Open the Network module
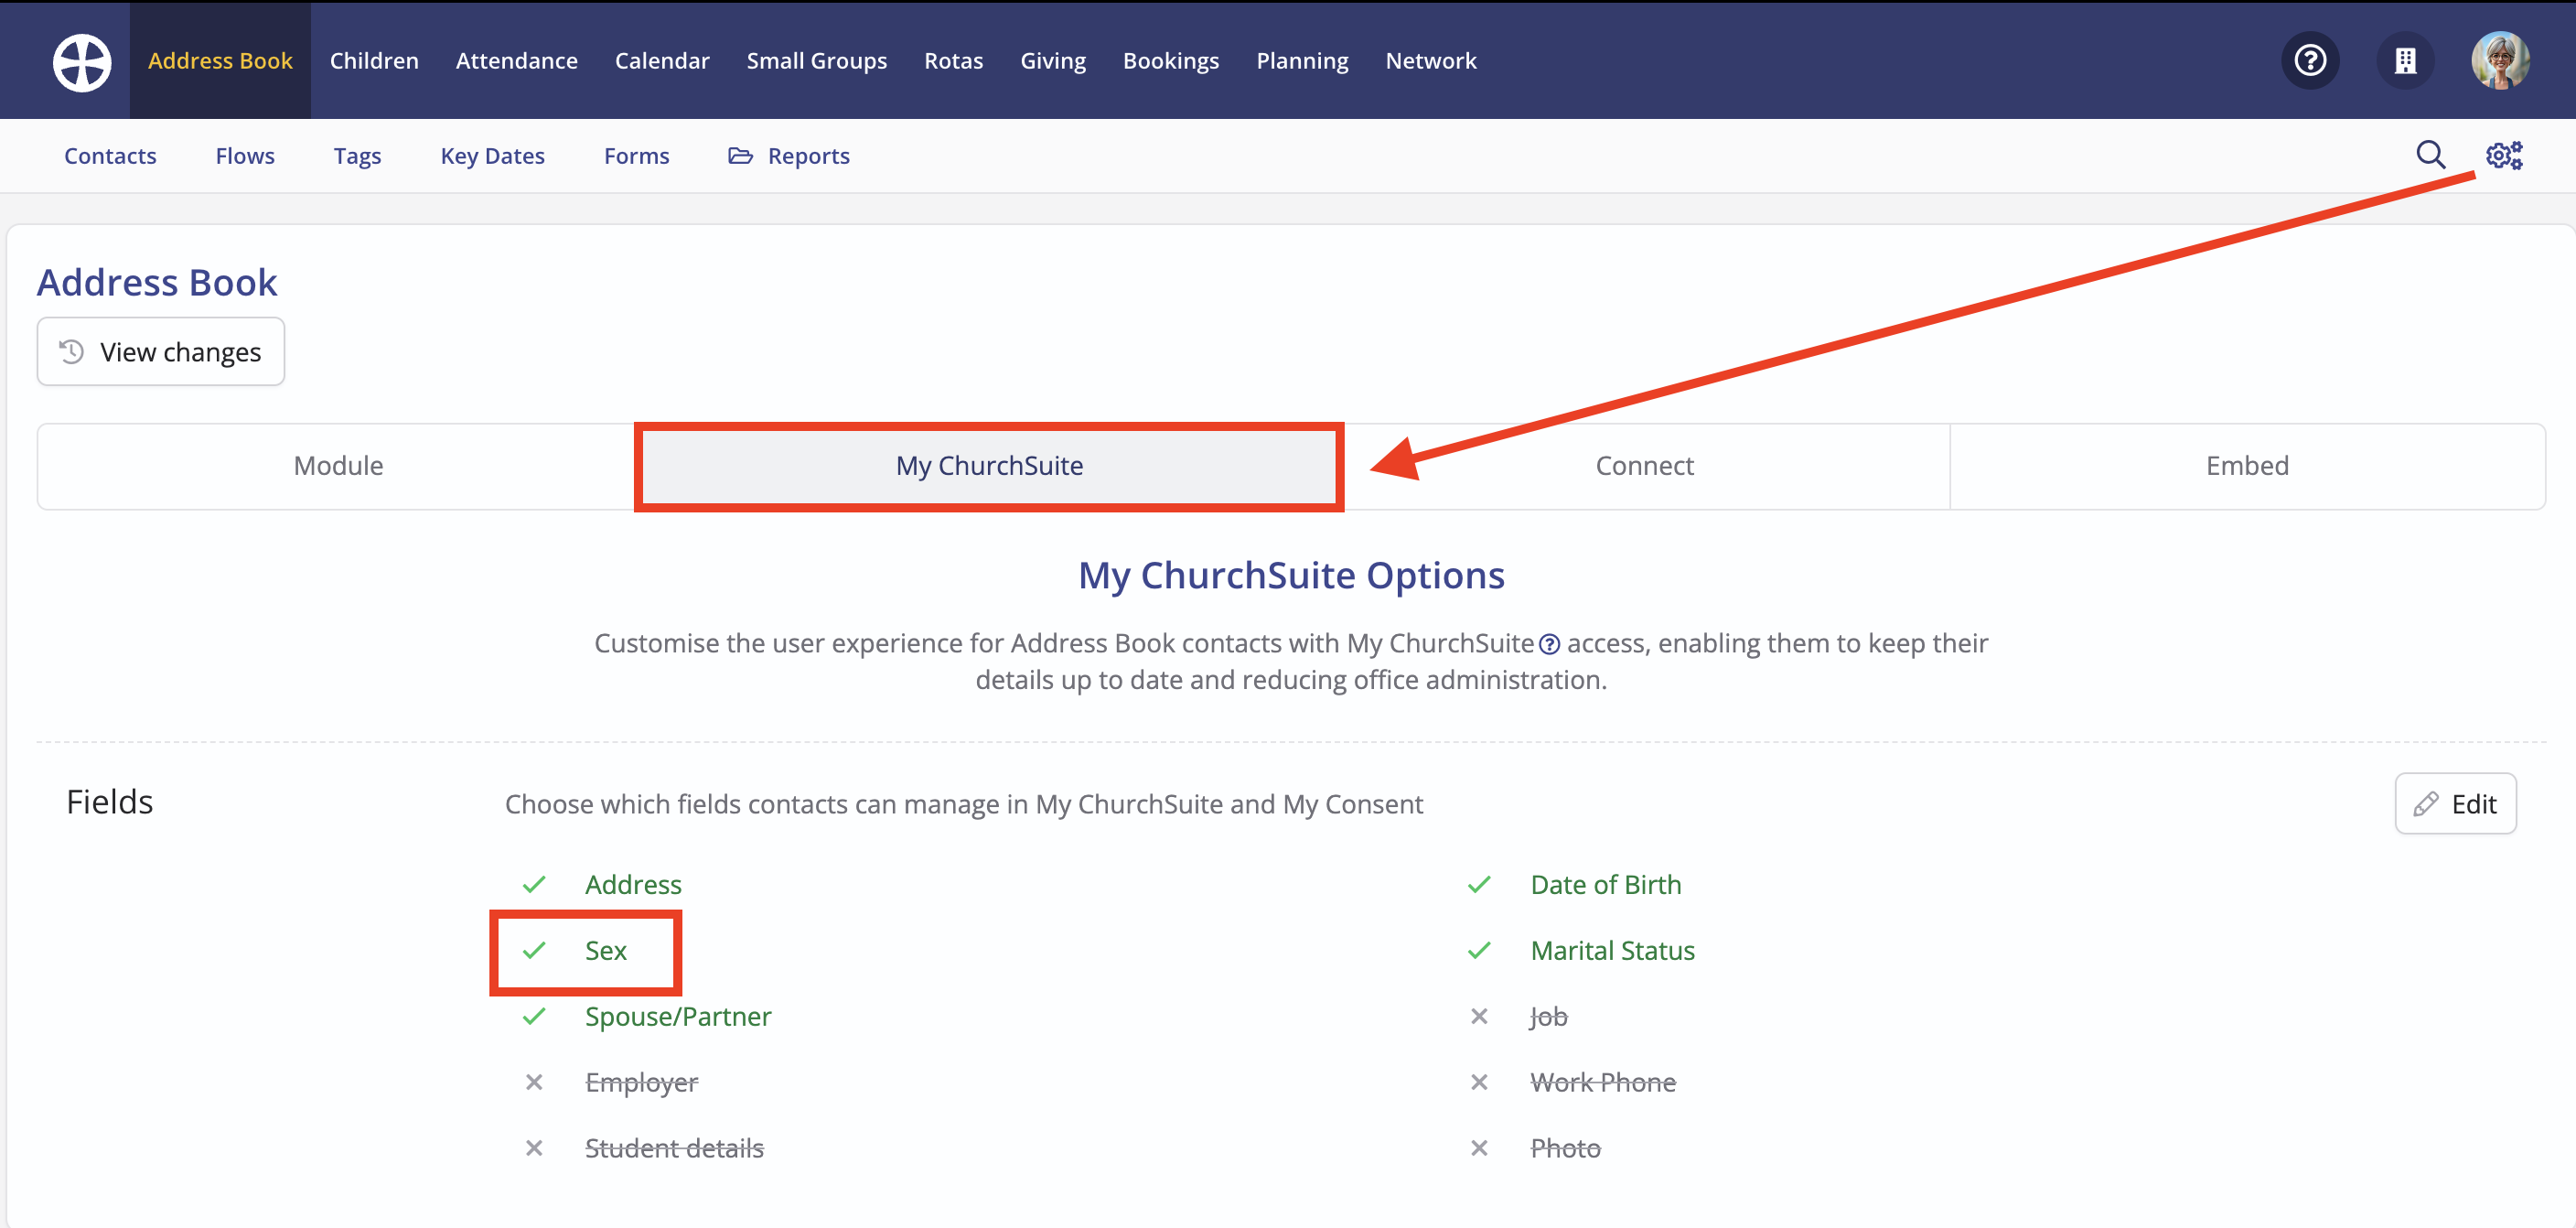Image resolution: width=2576 pixels, height=1228 pixels. point(1430,61)
